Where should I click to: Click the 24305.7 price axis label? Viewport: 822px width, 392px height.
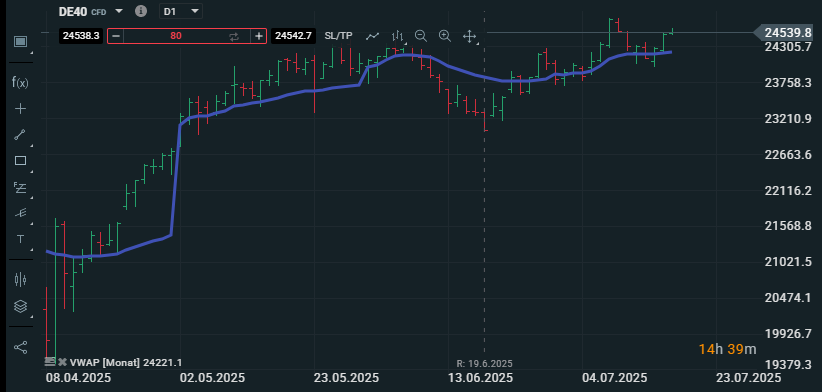(x=788, y=47)
